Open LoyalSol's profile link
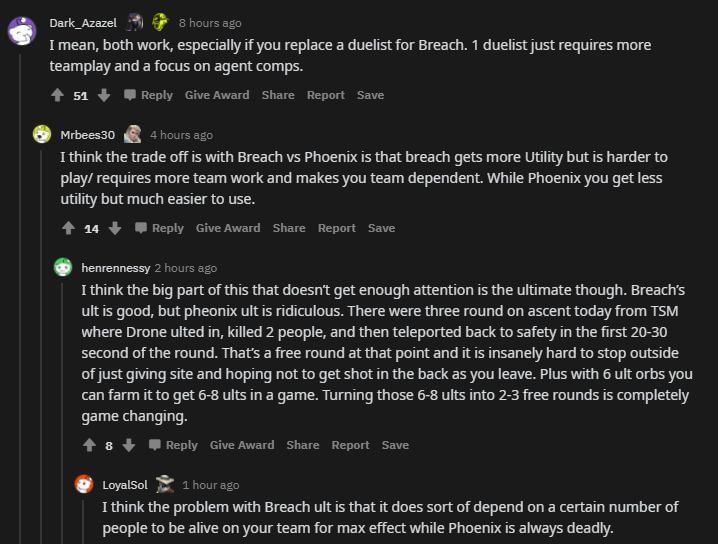The height and width of the screenshot is (544, 718). point(125,485)
